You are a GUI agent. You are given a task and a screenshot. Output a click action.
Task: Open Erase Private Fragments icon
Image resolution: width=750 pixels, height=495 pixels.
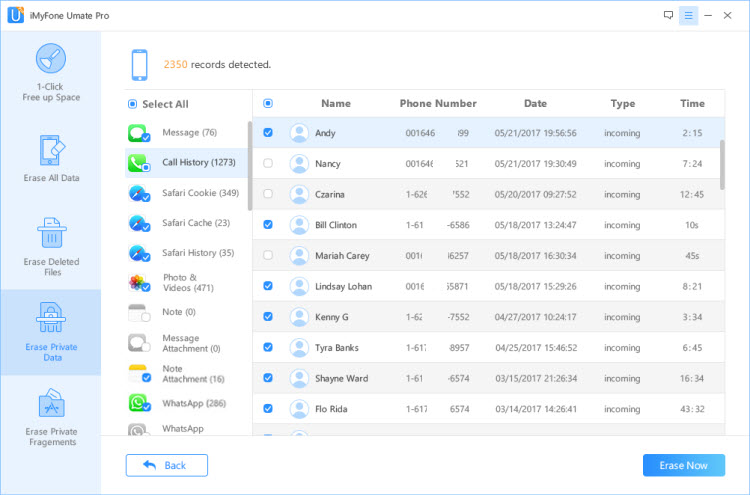pos(51,403)
